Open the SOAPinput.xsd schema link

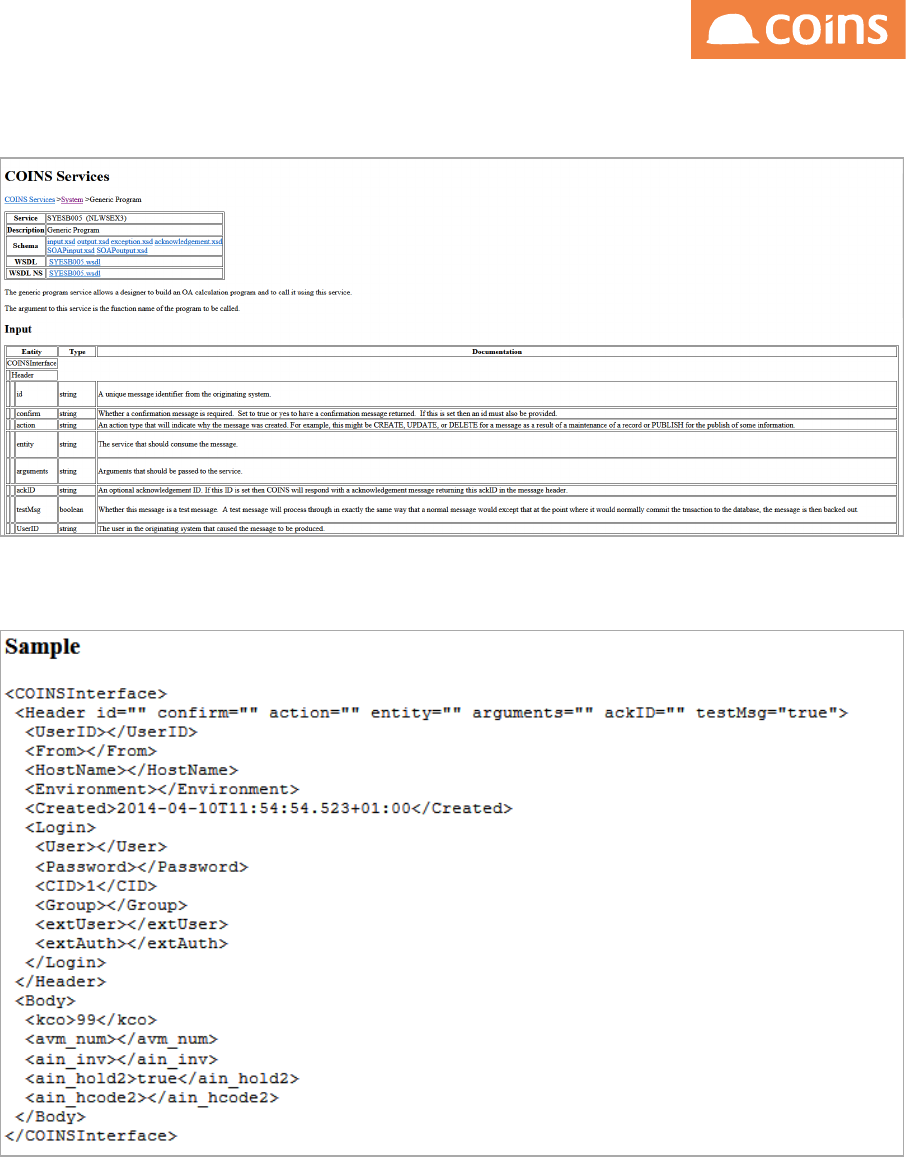click(x=70, y=251)
